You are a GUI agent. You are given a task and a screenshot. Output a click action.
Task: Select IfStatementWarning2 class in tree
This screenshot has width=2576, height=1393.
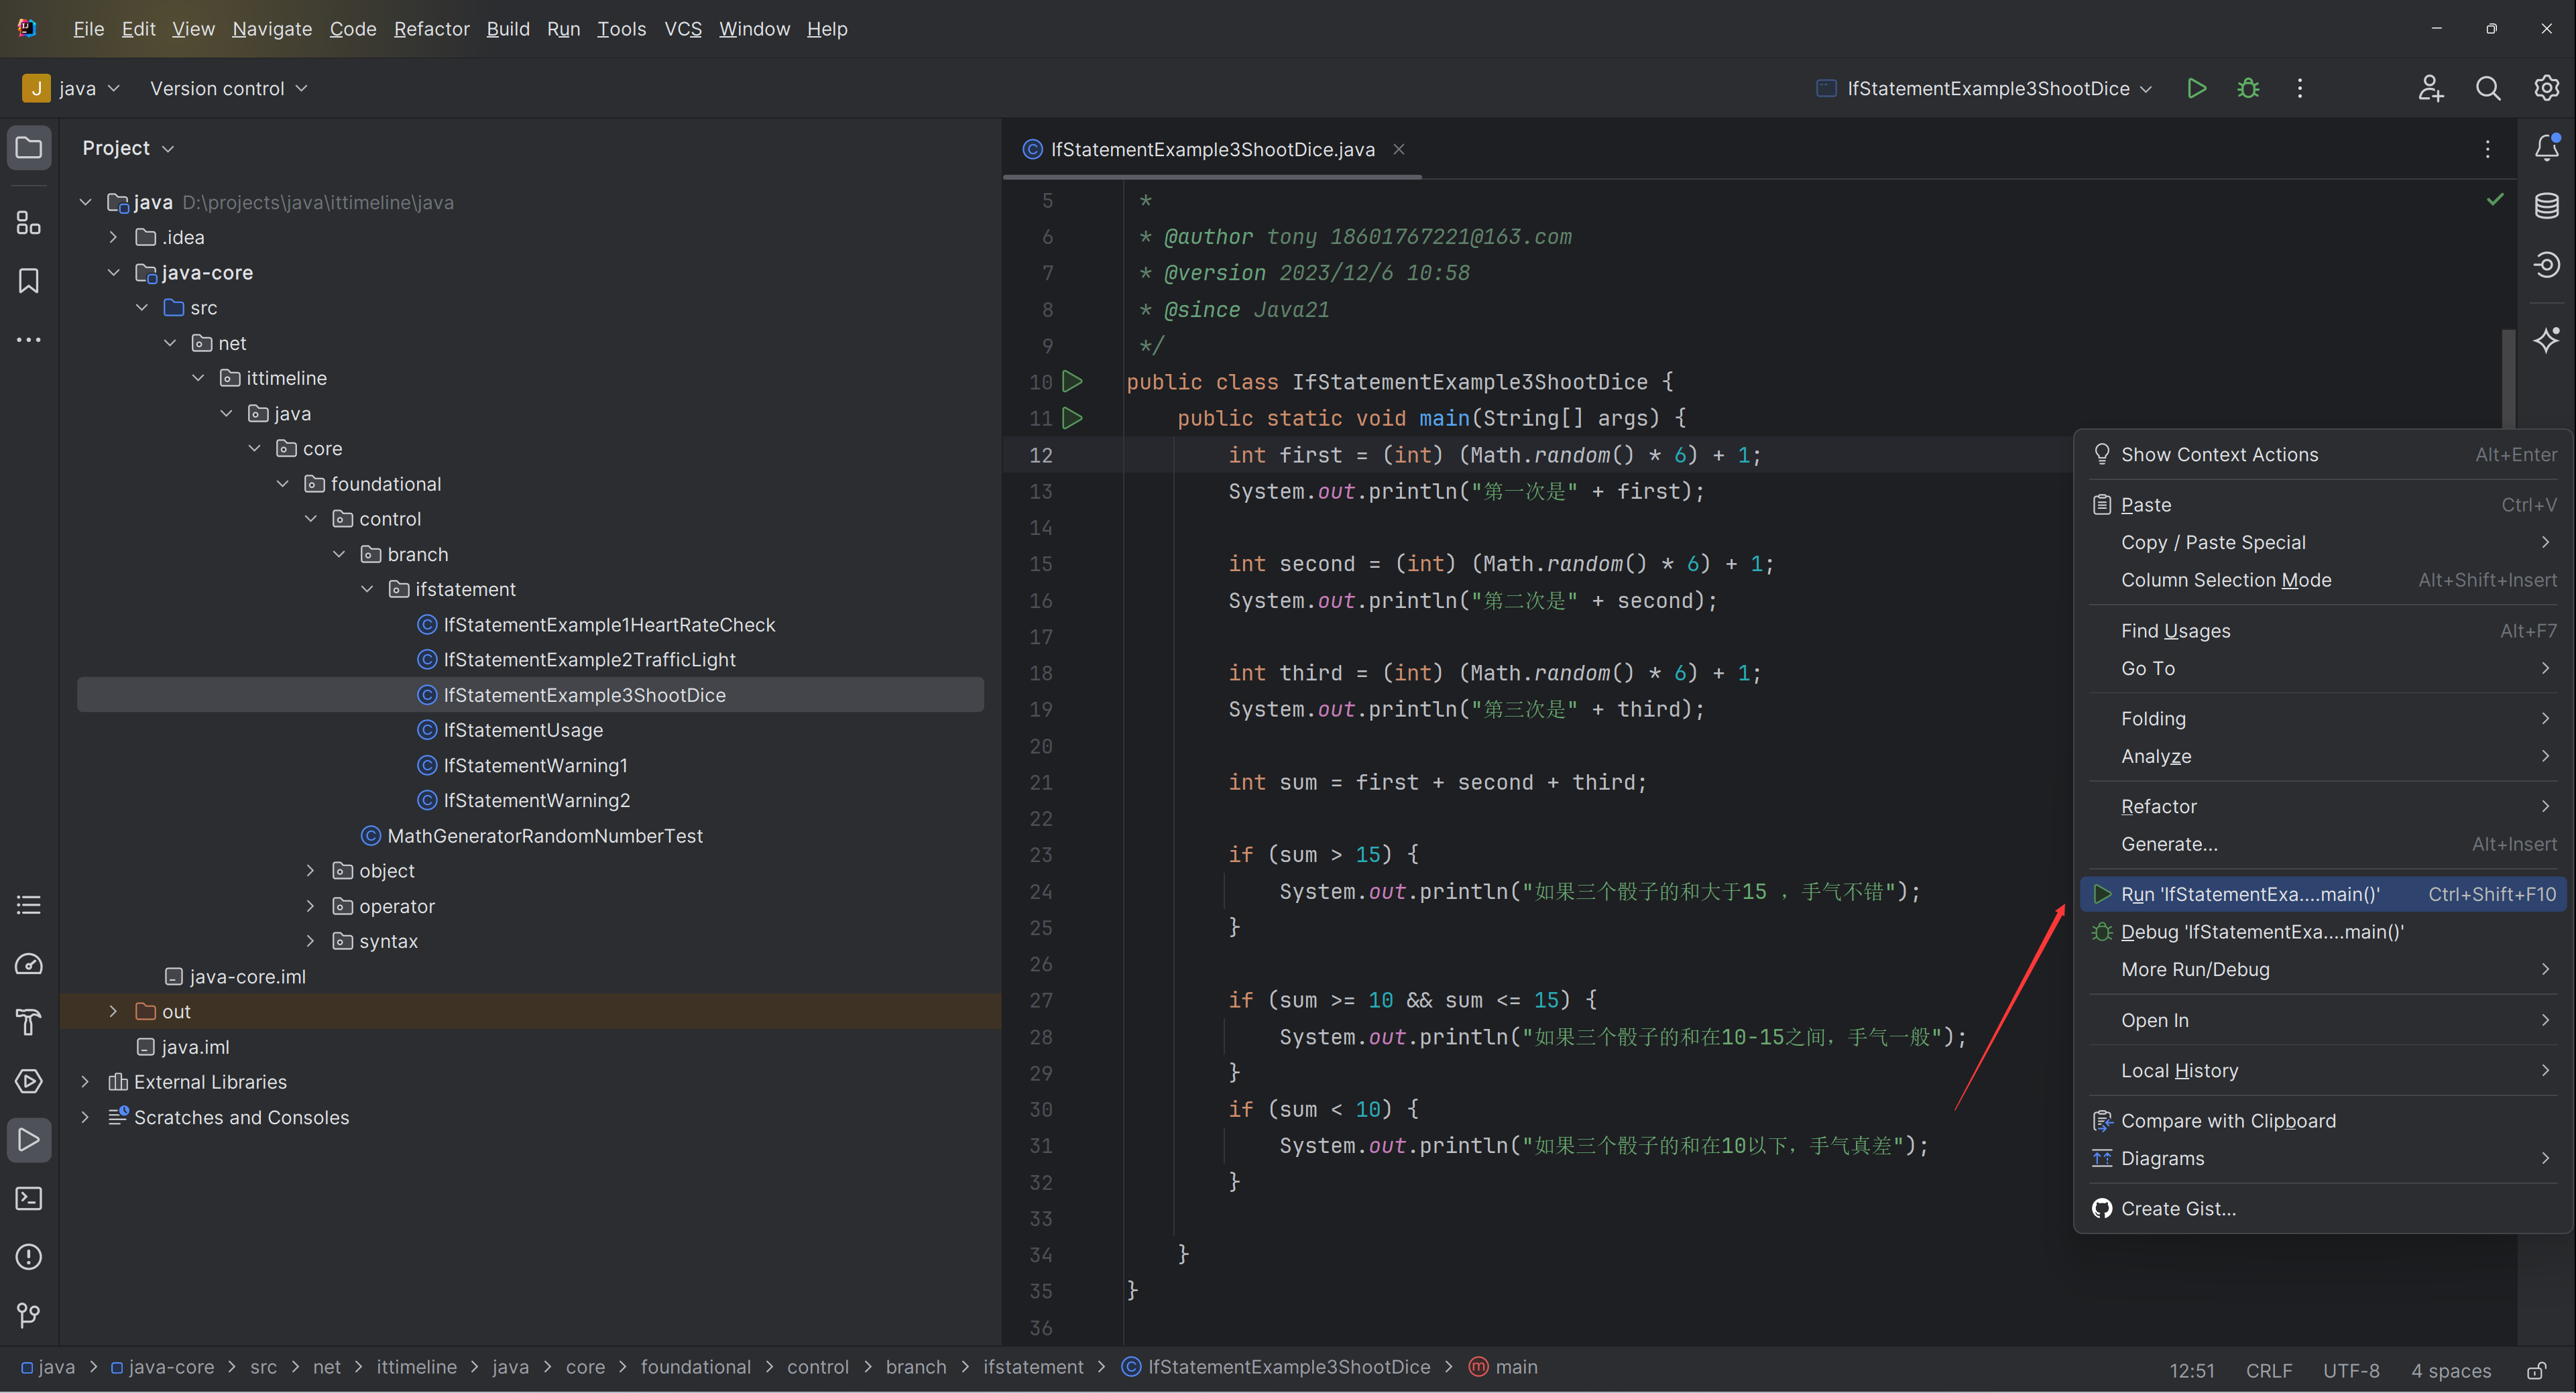(x=536, y=800)
